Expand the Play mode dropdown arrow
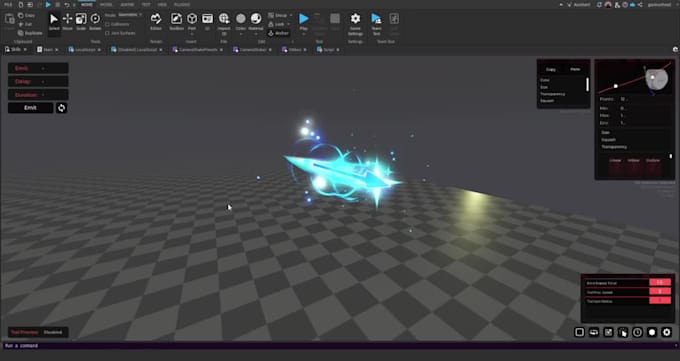Image resolution: width=680 pixels, height=361 pixels. (x=304, y=33)
